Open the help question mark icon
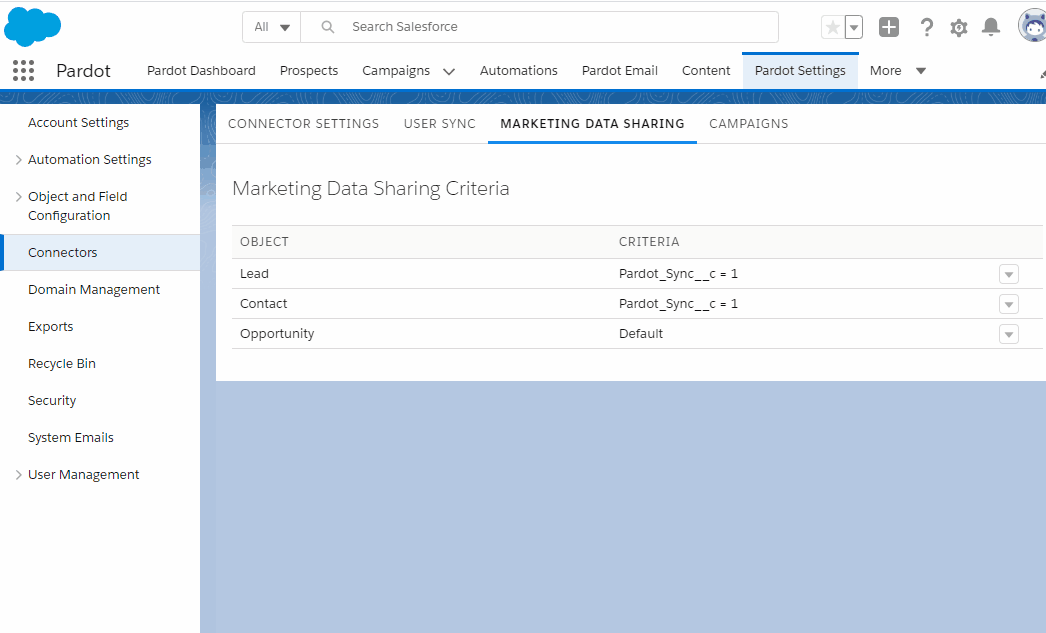The height and width of the screenshot is (633, 1046). 926,27
